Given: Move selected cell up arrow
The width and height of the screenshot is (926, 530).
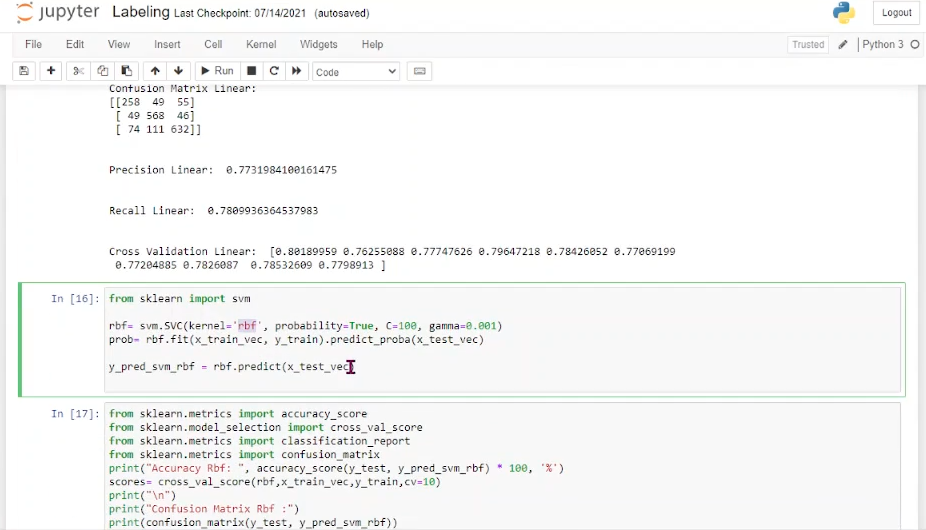Looking at the screenshot, I should click(x=155, y=71).
